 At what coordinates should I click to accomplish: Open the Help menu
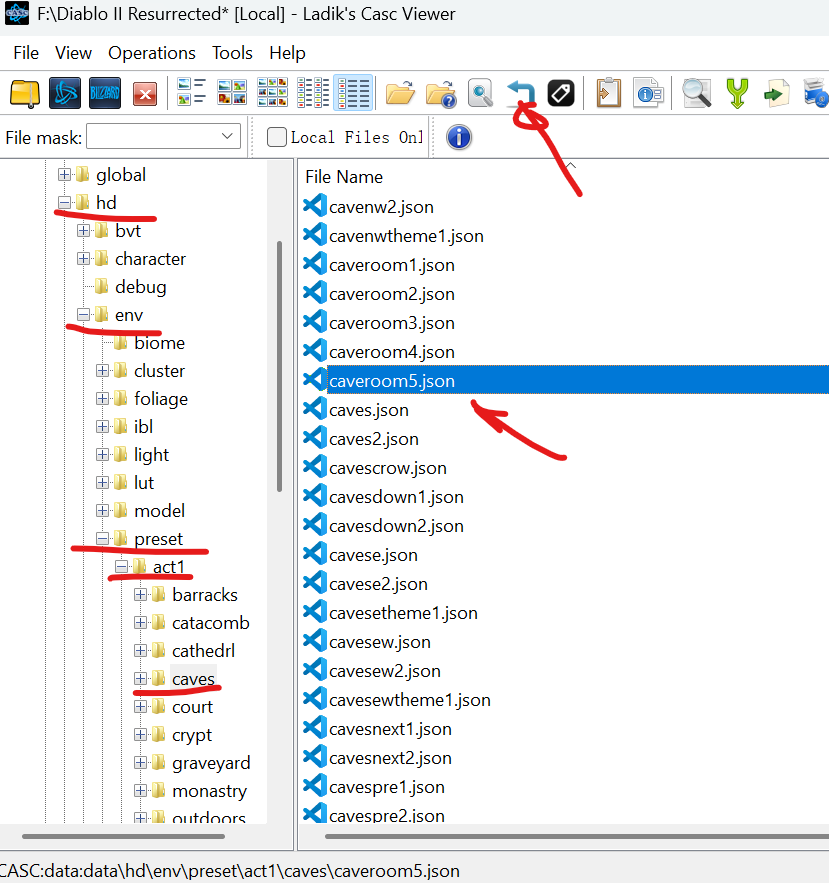(287, 53)
